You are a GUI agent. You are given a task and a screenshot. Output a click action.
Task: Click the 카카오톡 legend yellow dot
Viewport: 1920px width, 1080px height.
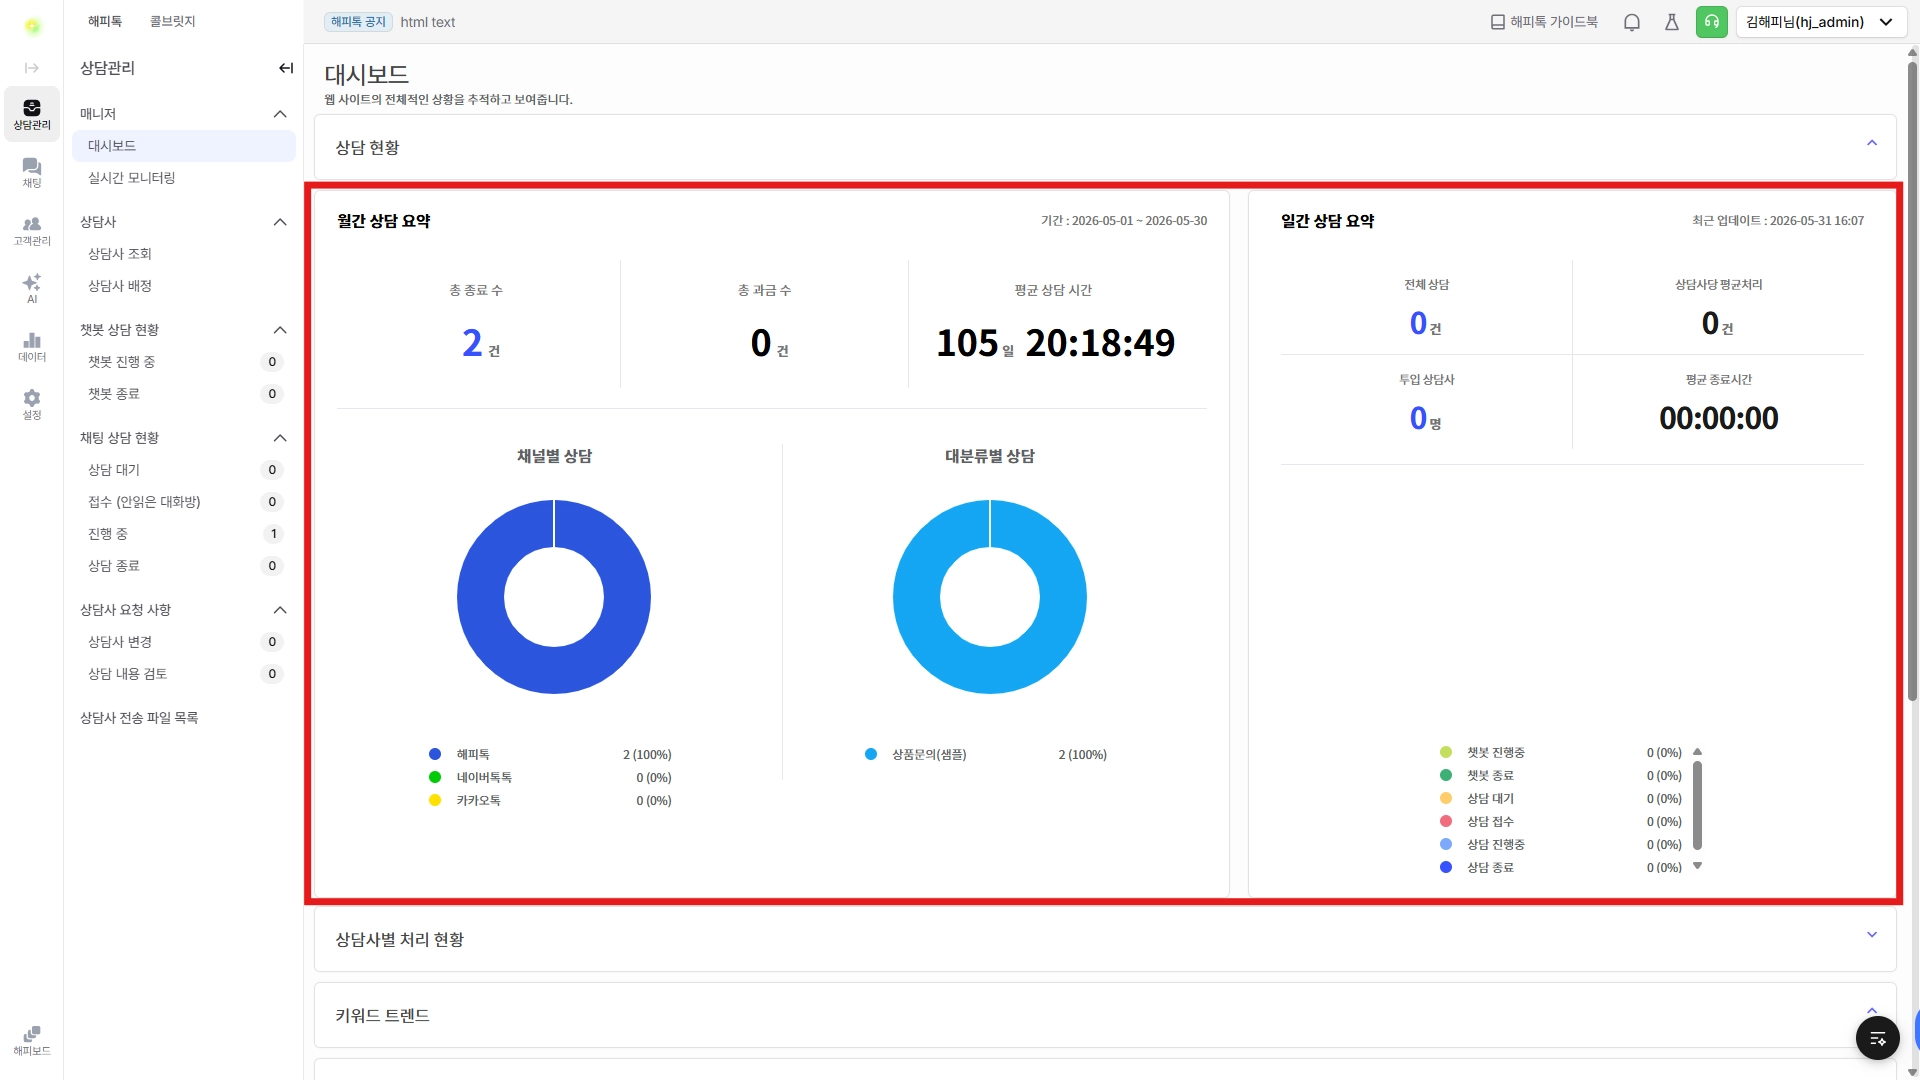435,800
